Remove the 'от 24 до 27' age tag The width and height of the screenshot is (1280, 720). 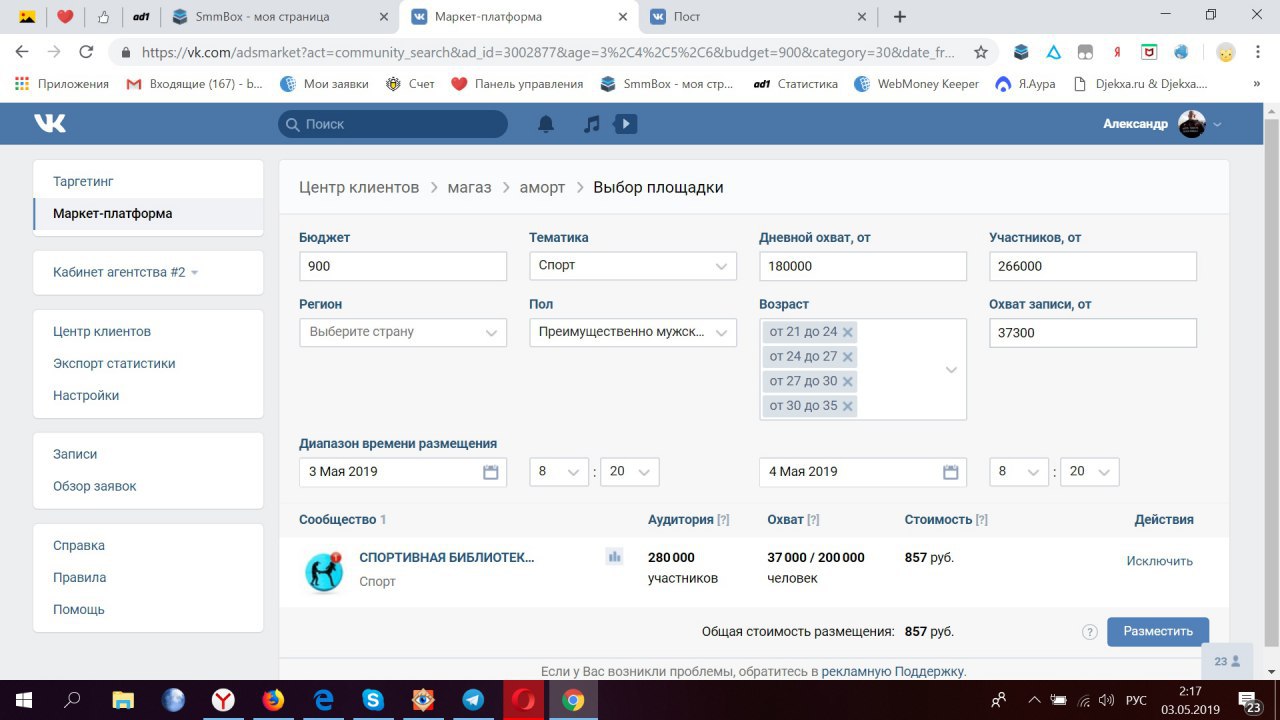[848, 357]
